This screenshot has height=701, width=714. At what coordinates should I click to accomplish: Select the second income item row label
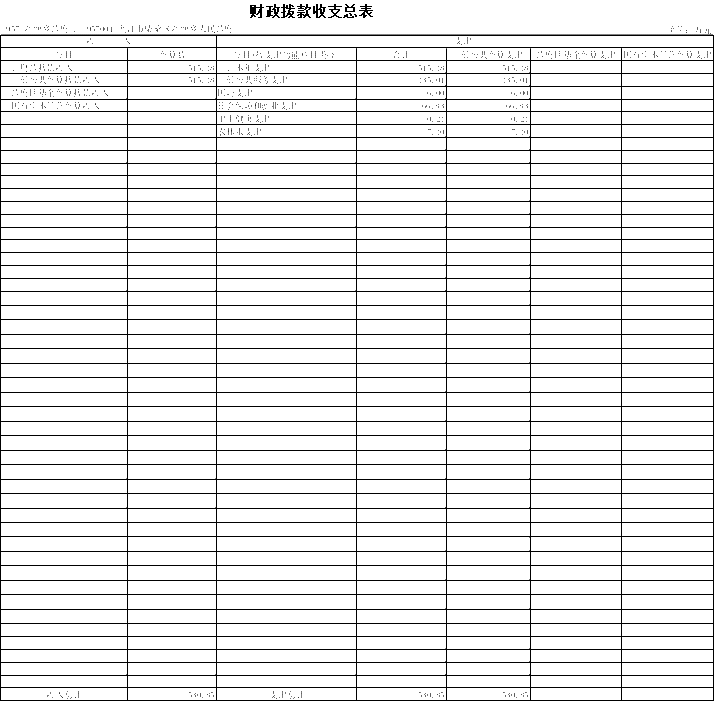tap(64, 80)
